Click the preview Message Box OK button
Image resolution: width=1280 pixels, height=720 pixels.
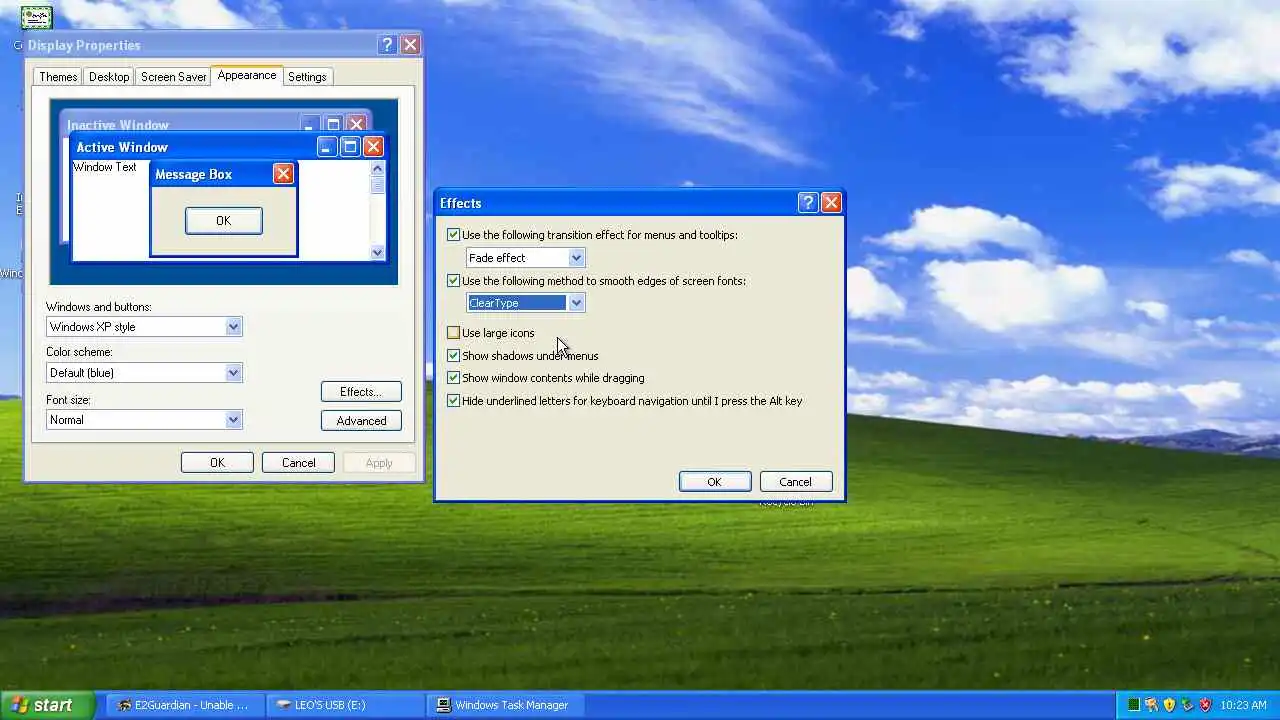coord(224,221)
